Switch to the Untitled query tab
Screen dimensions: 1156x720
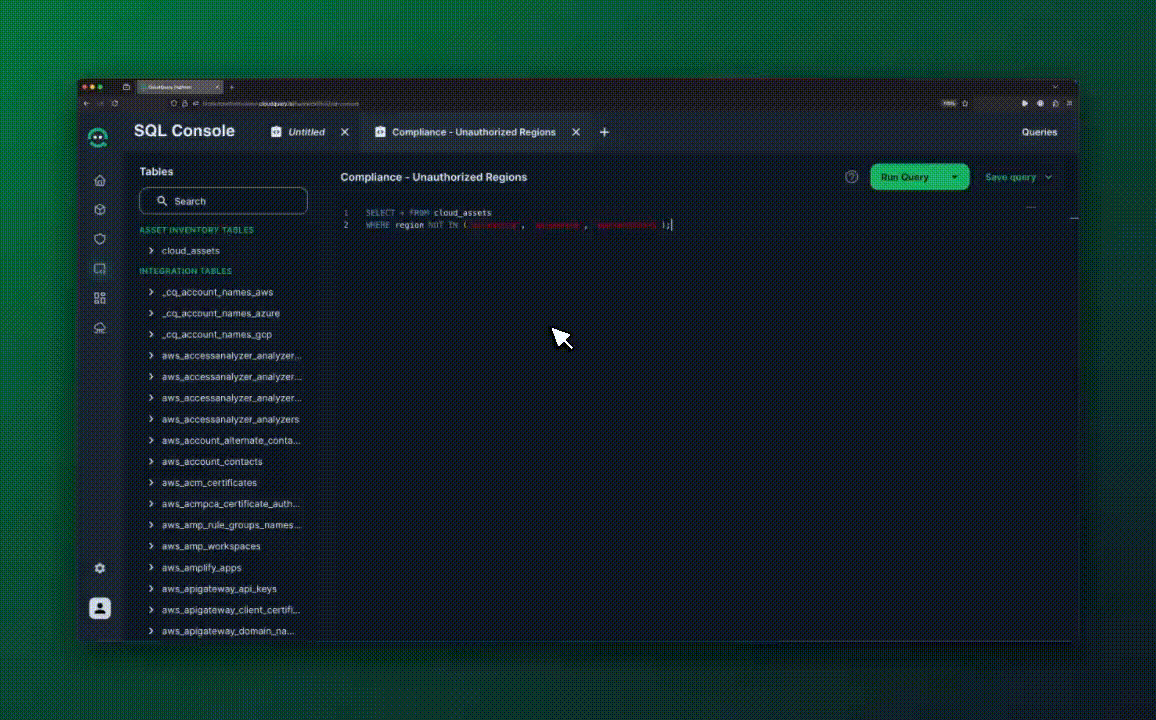point(306,132)
